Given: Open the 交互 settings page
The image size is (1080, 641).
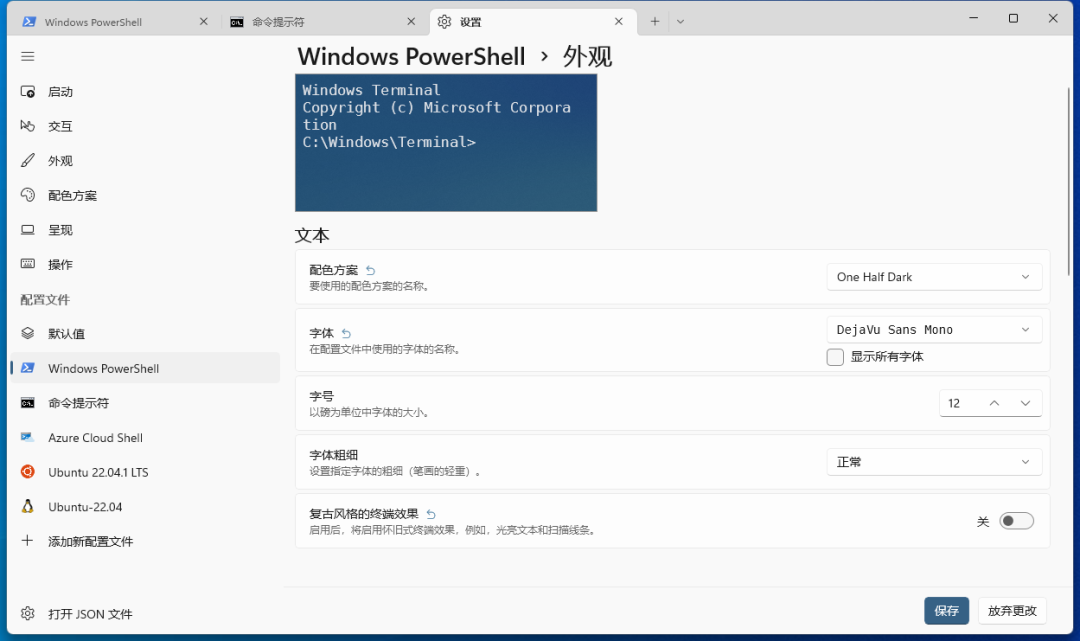Looking at the screenshot, I should point(145,126).
